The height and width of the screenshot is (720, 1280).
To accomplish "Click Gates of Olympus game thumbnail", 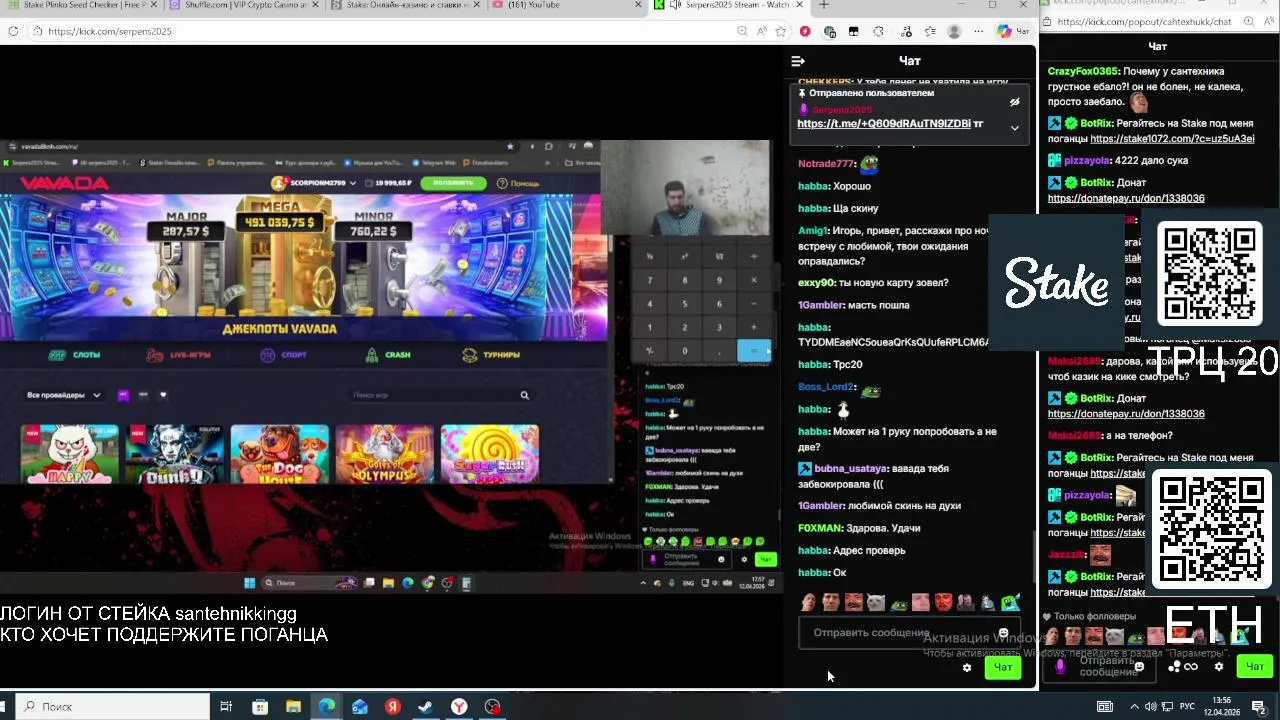I will [x=384, y=454].
